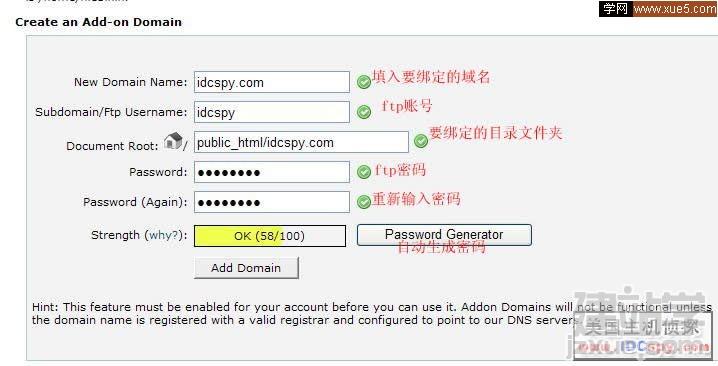Focus the New Domain Name input box
718x366 pixels.
272,82
